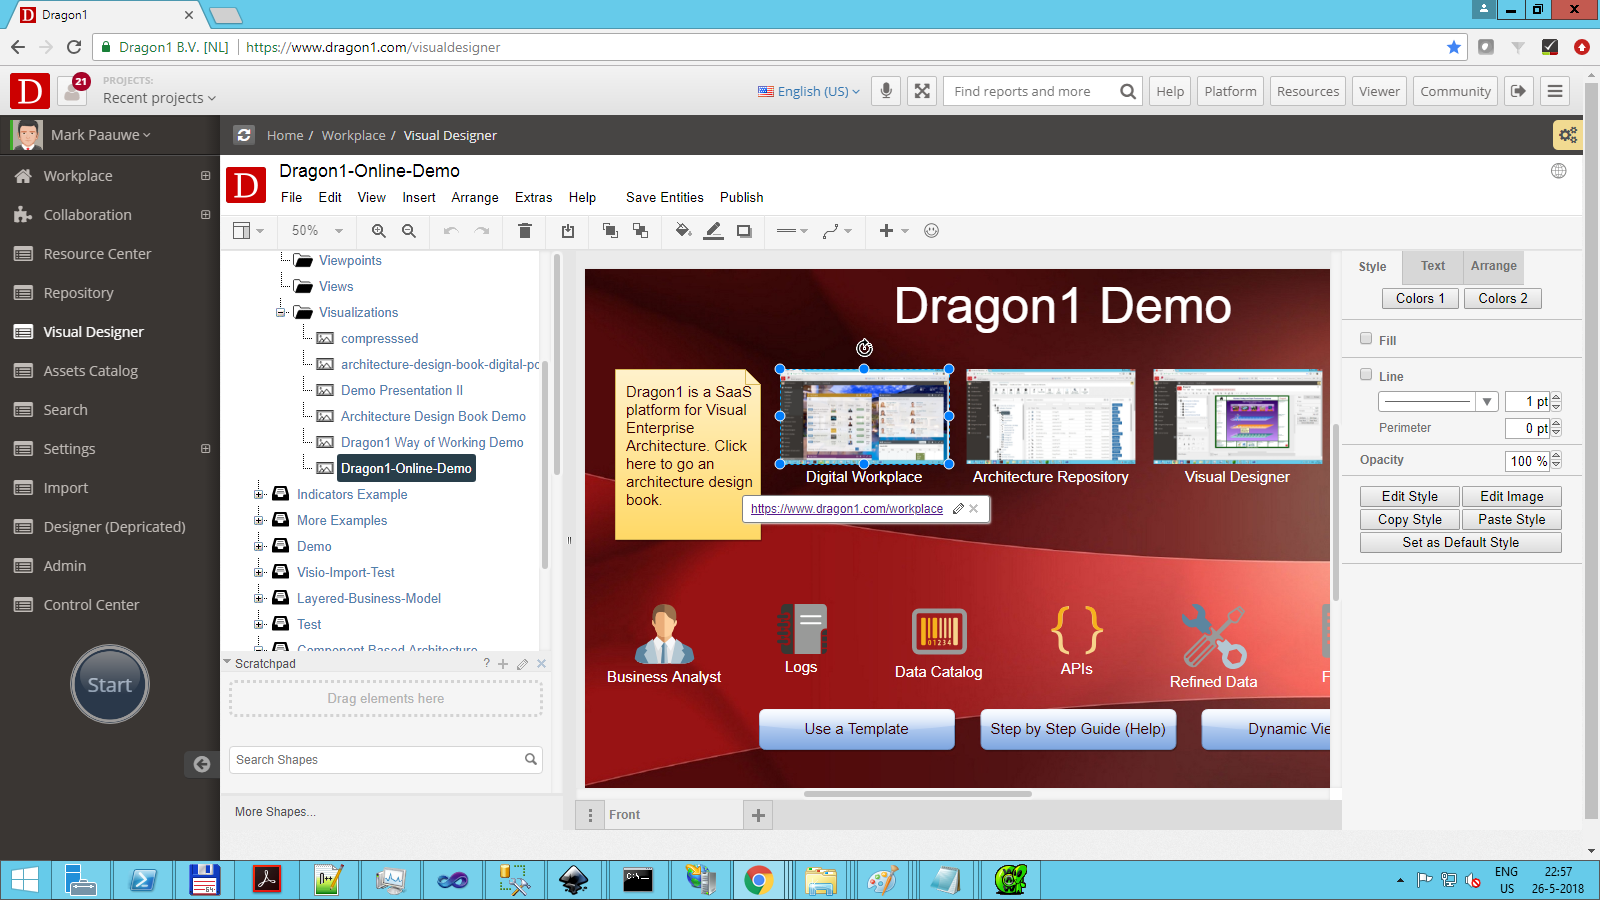Screen dimensions: 1600x900
Task: Click the globe icon above format panel
Action: tap(1558, 171)
